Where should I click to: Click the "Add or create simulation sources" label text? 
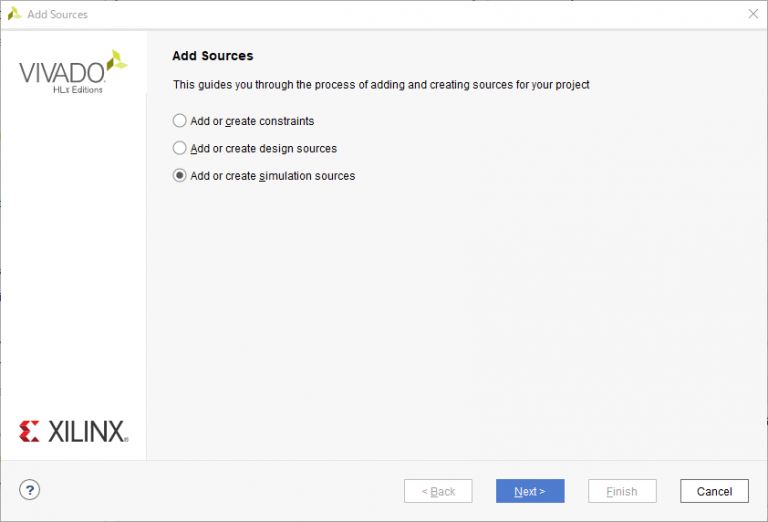point(272,176)
